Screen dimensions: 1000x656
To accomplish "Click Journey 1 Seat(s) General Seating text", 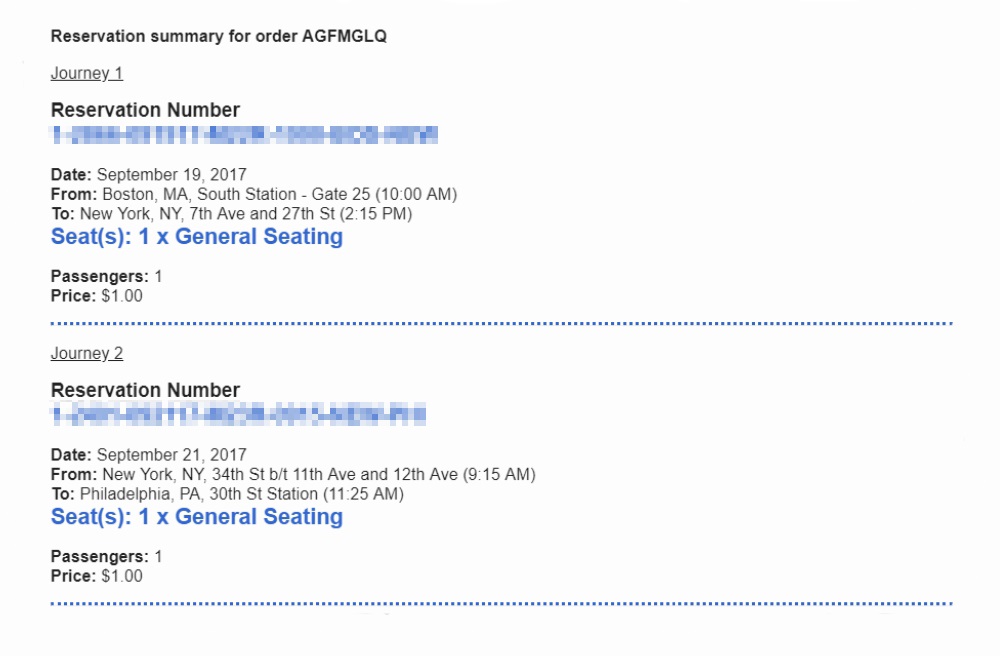I will coord(196,237).
